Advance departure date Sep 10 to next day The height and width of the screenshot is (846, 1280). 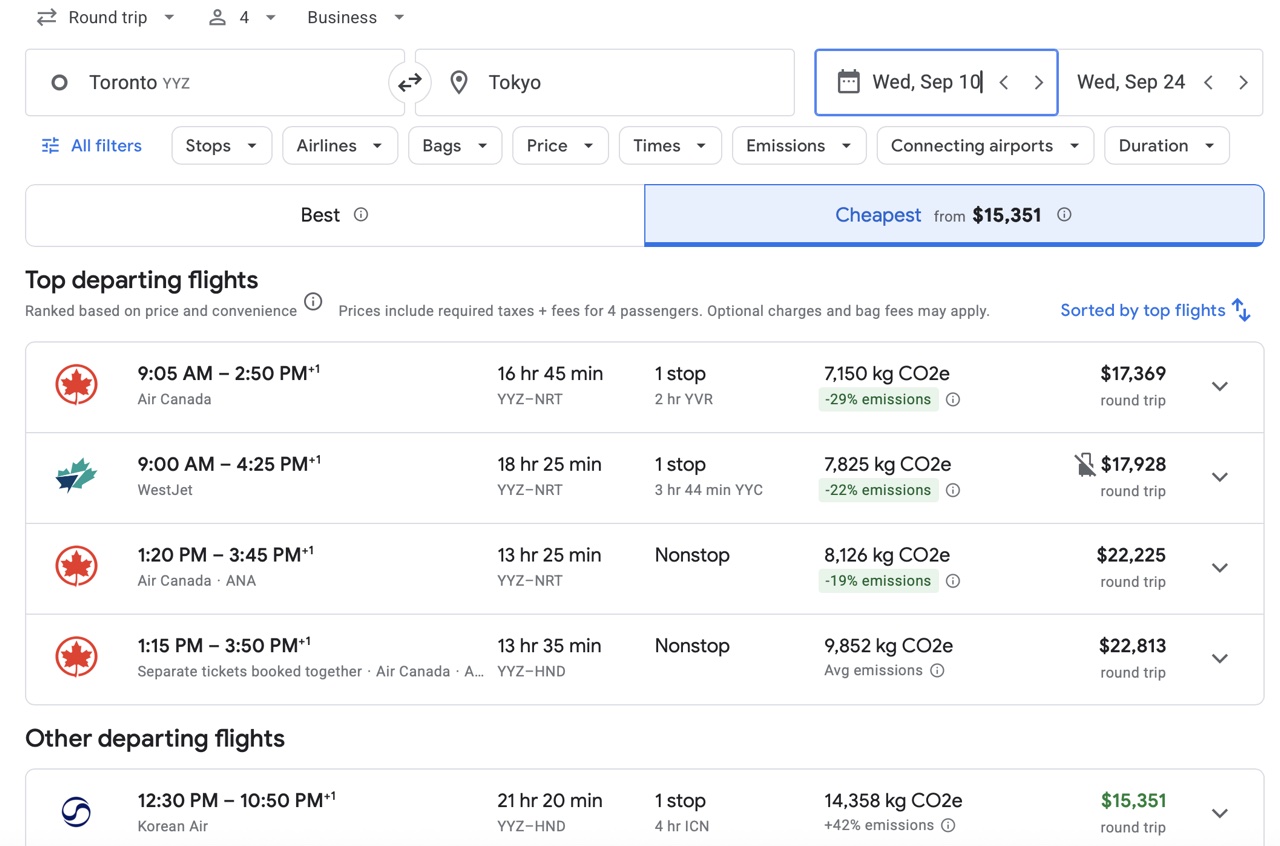pyautogui.click(x=1038, y=83)
